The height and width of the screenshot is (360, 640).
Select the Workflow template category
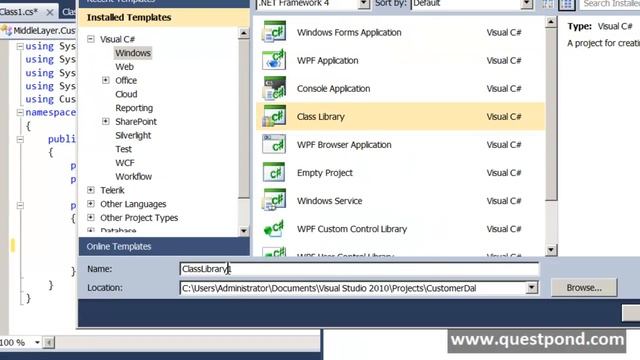tap(133, 176)
